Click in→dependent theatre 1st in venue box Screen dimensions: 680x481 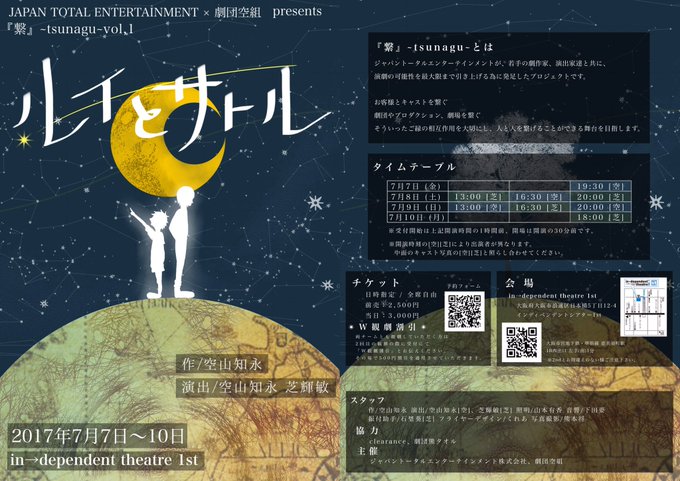pyautogui.click(x=553, y=296)
